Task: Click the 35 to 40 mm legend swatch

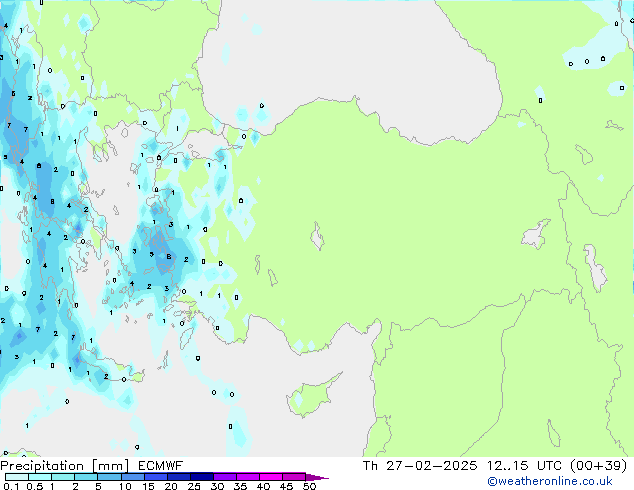Action: (x=248, y=477)
